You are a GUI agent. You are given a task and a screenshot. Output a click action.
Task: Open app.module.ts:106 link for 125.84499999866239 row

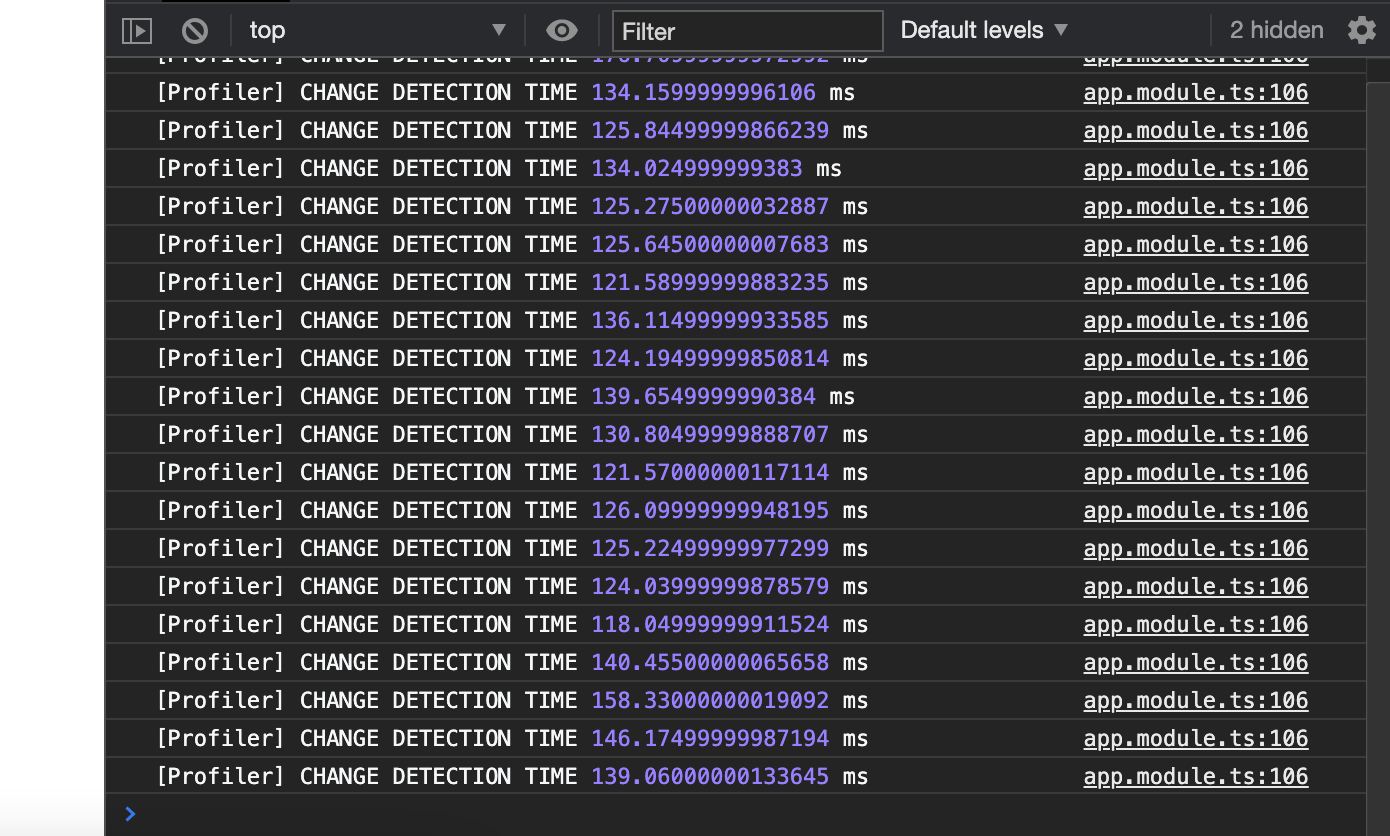pos(1196,131)
